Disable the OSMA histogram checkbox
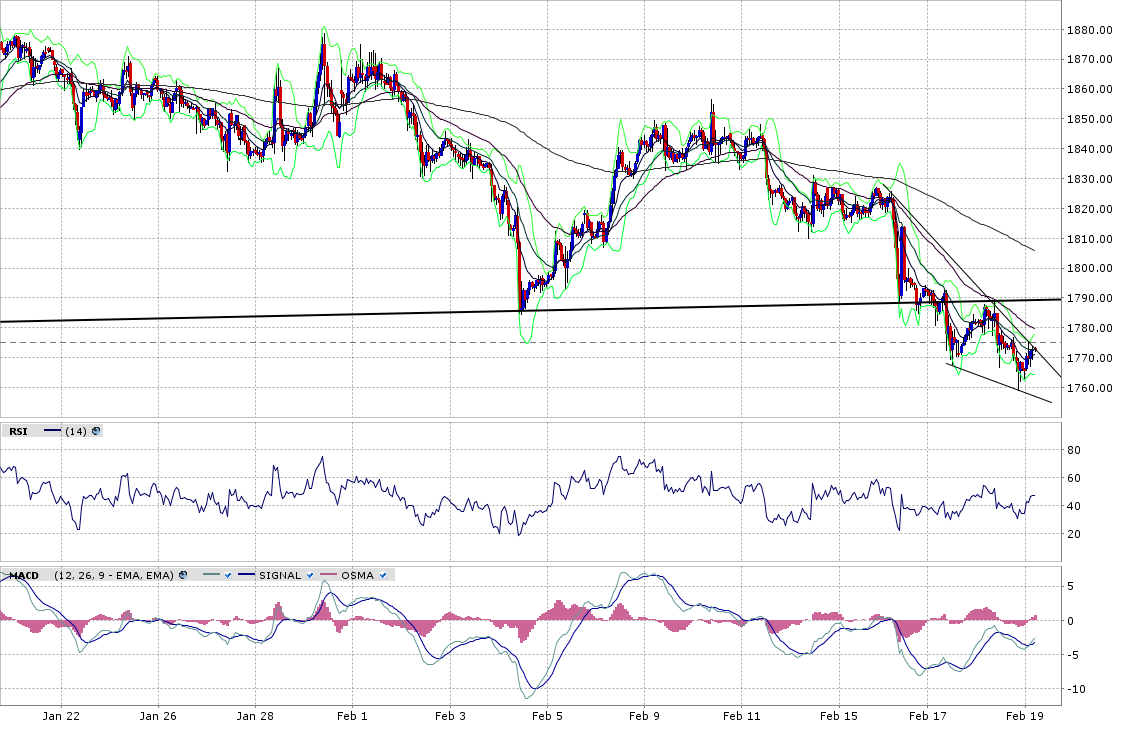The height and width of the screenshot is (730, 1121). (383, 575)
